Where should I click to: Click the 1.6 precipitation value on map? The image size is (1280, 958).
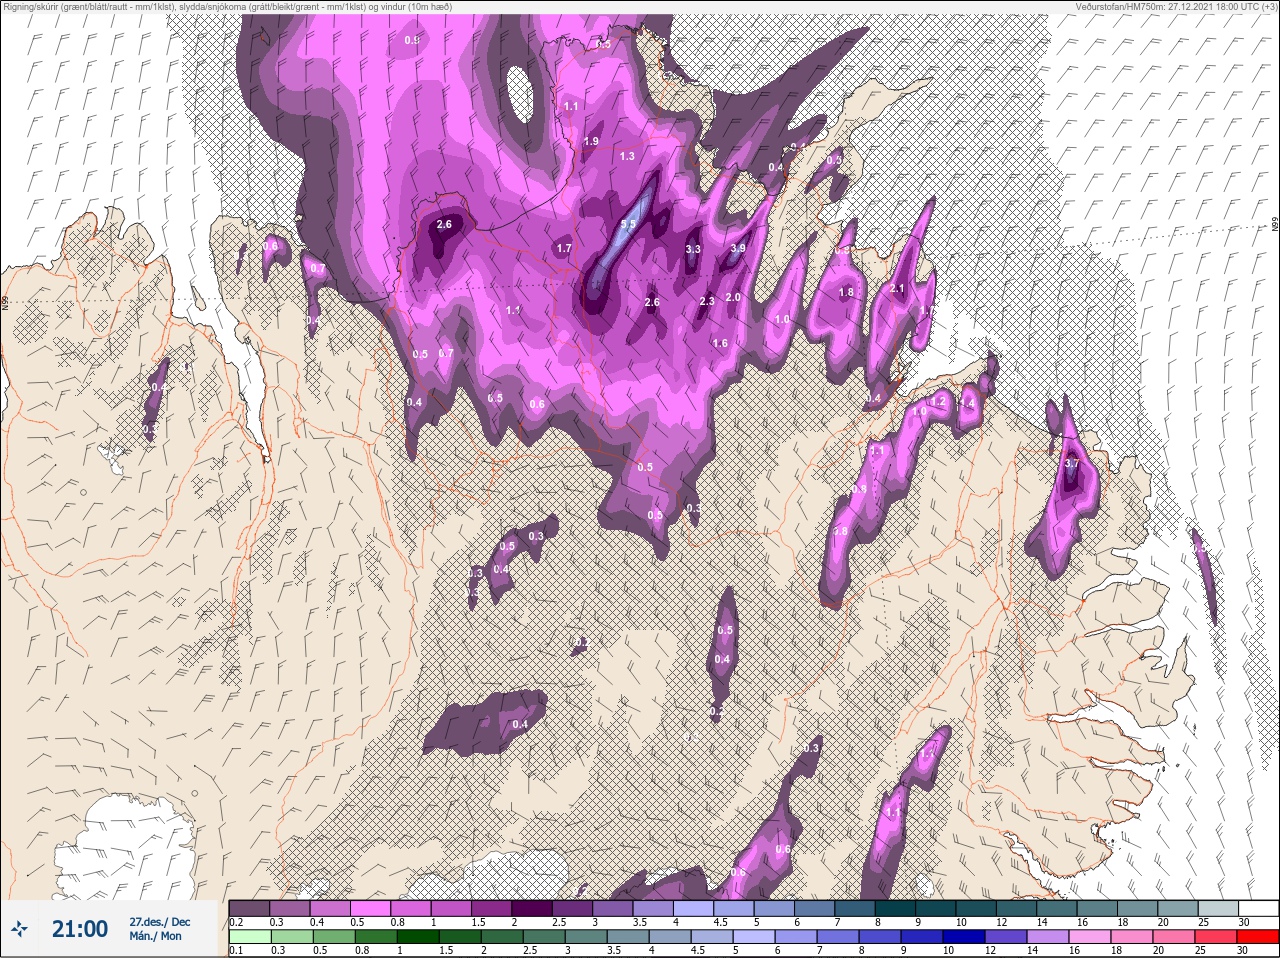click(720, 343)
